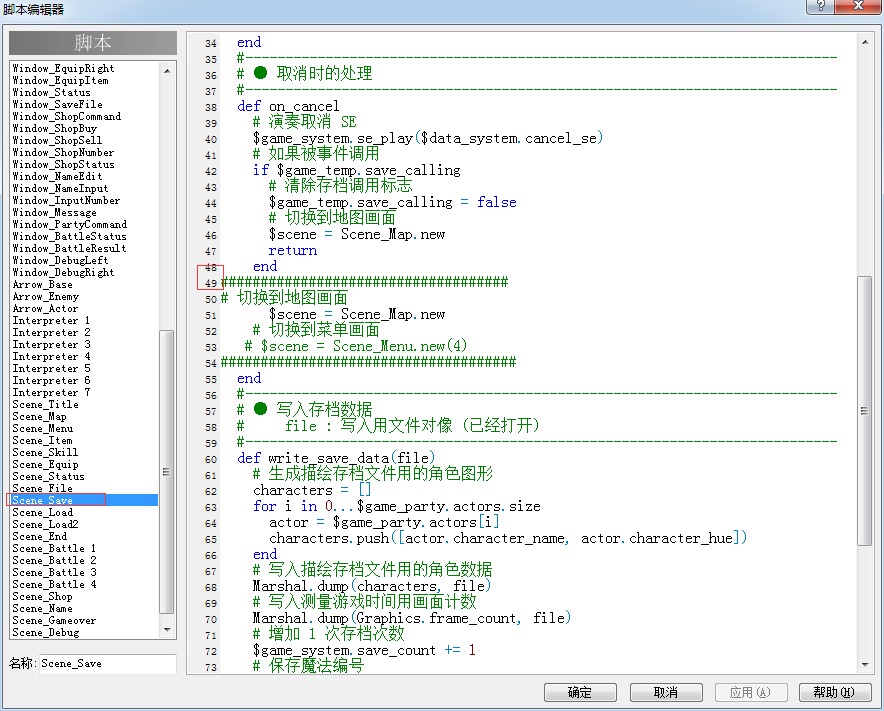Click line 53 commented Scene_Menu.new(4)

[x=356, y=346]
